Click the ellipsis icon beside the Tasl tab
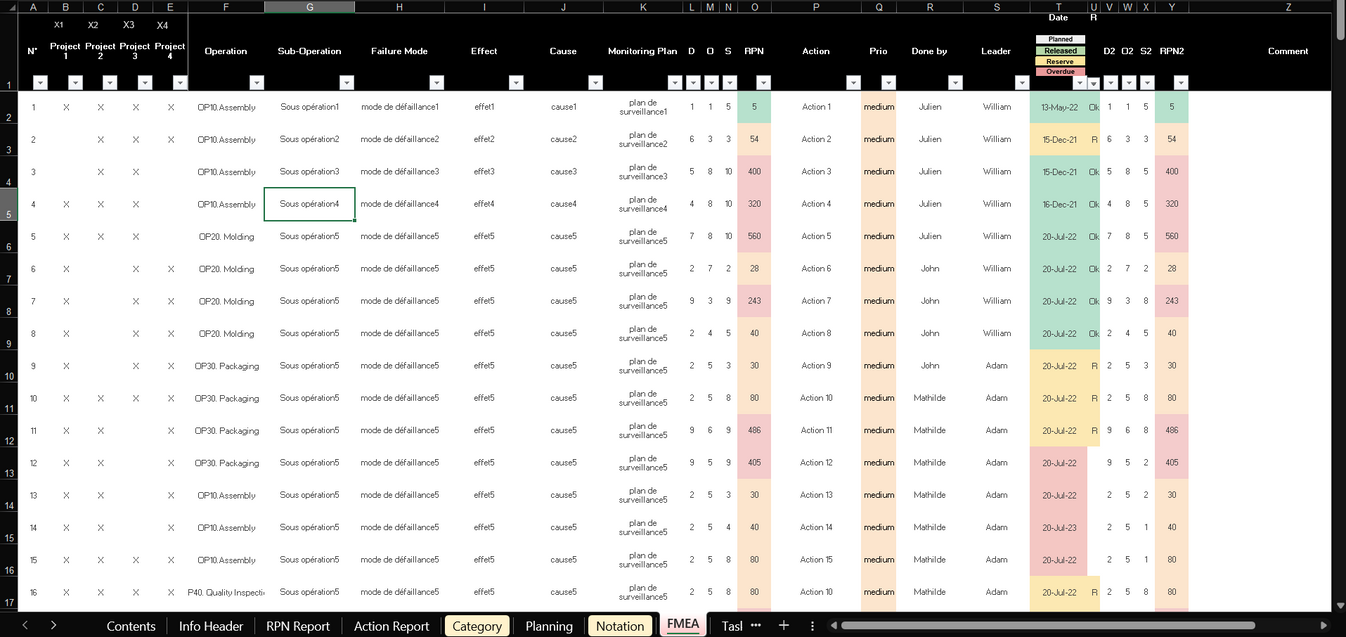 pos(757,625)
